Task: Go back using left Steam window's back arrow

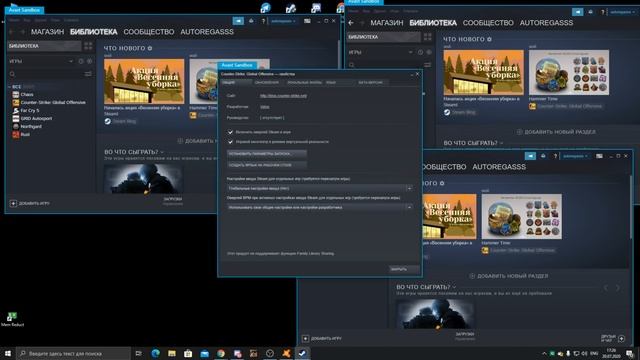Action: point(12,31)
